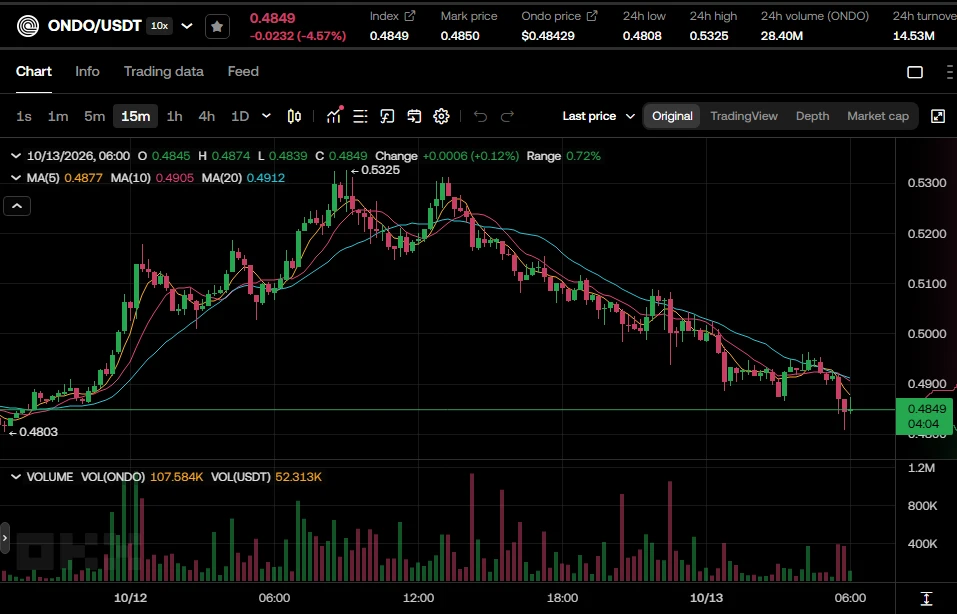
Task: Open the Ondo price external link icon
Action: click(x=592, y=16)
